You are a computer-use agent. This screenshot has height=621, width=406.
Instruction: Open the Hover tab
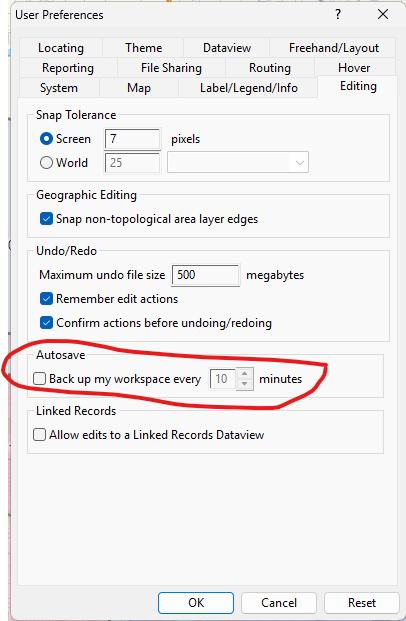pos(354,68)
